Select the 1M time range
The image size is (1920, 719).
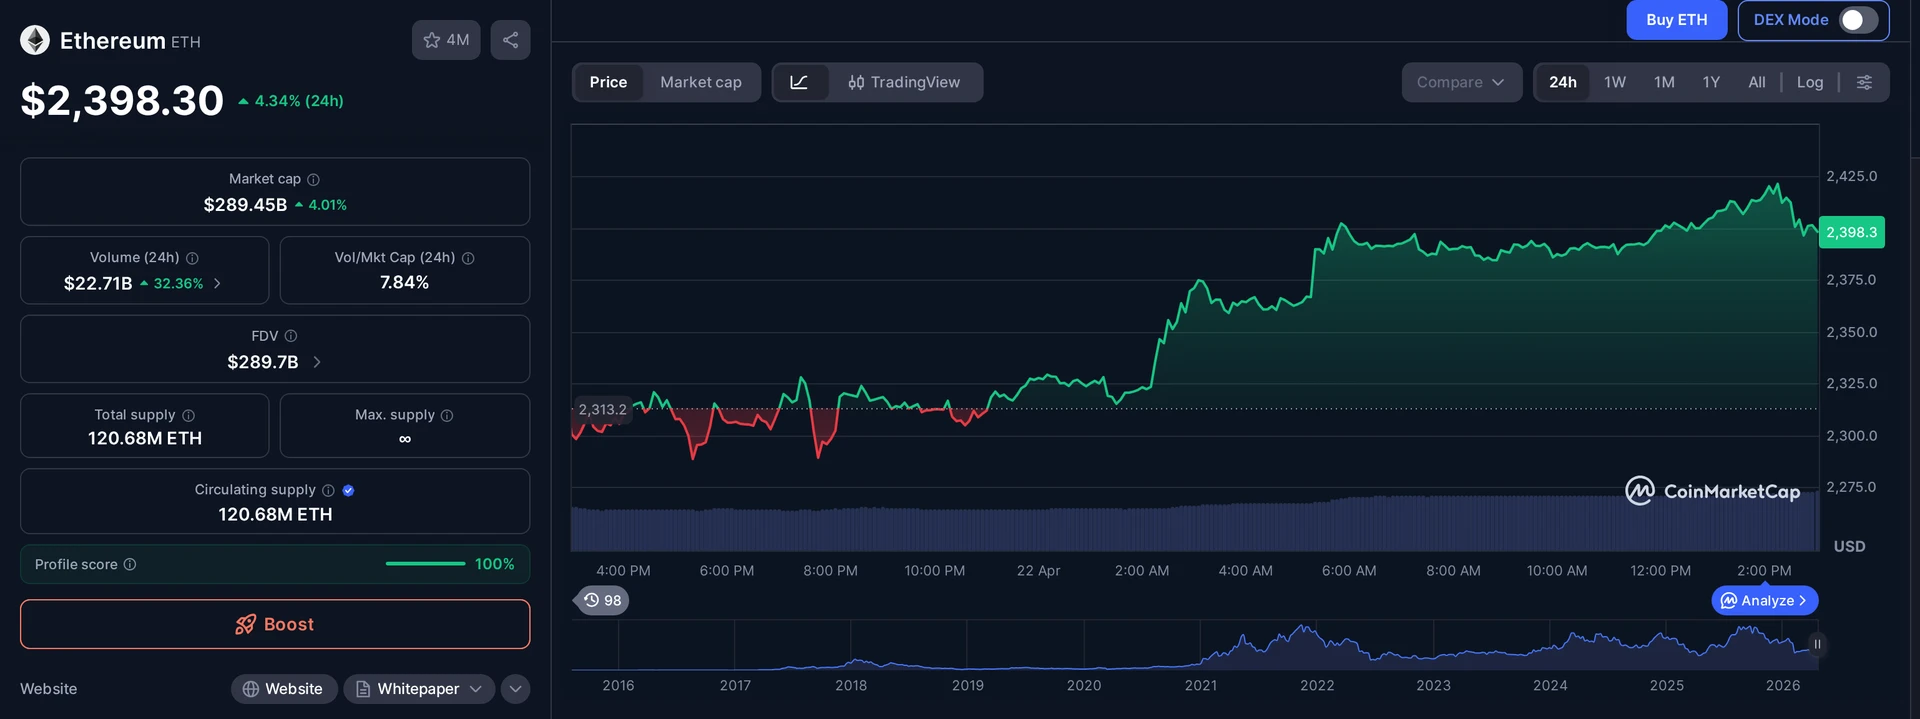pyautogui.click(x=1664, y=82)
